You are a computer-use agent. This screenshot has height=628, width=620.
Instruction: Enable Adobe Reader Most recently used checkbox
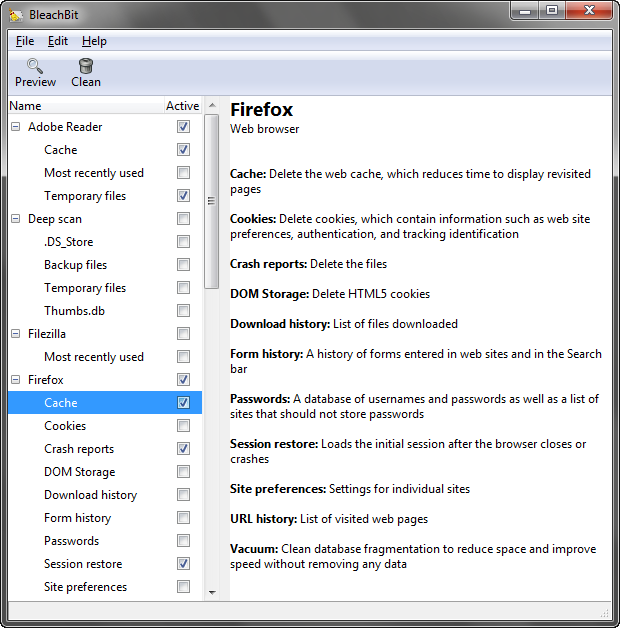183,173
